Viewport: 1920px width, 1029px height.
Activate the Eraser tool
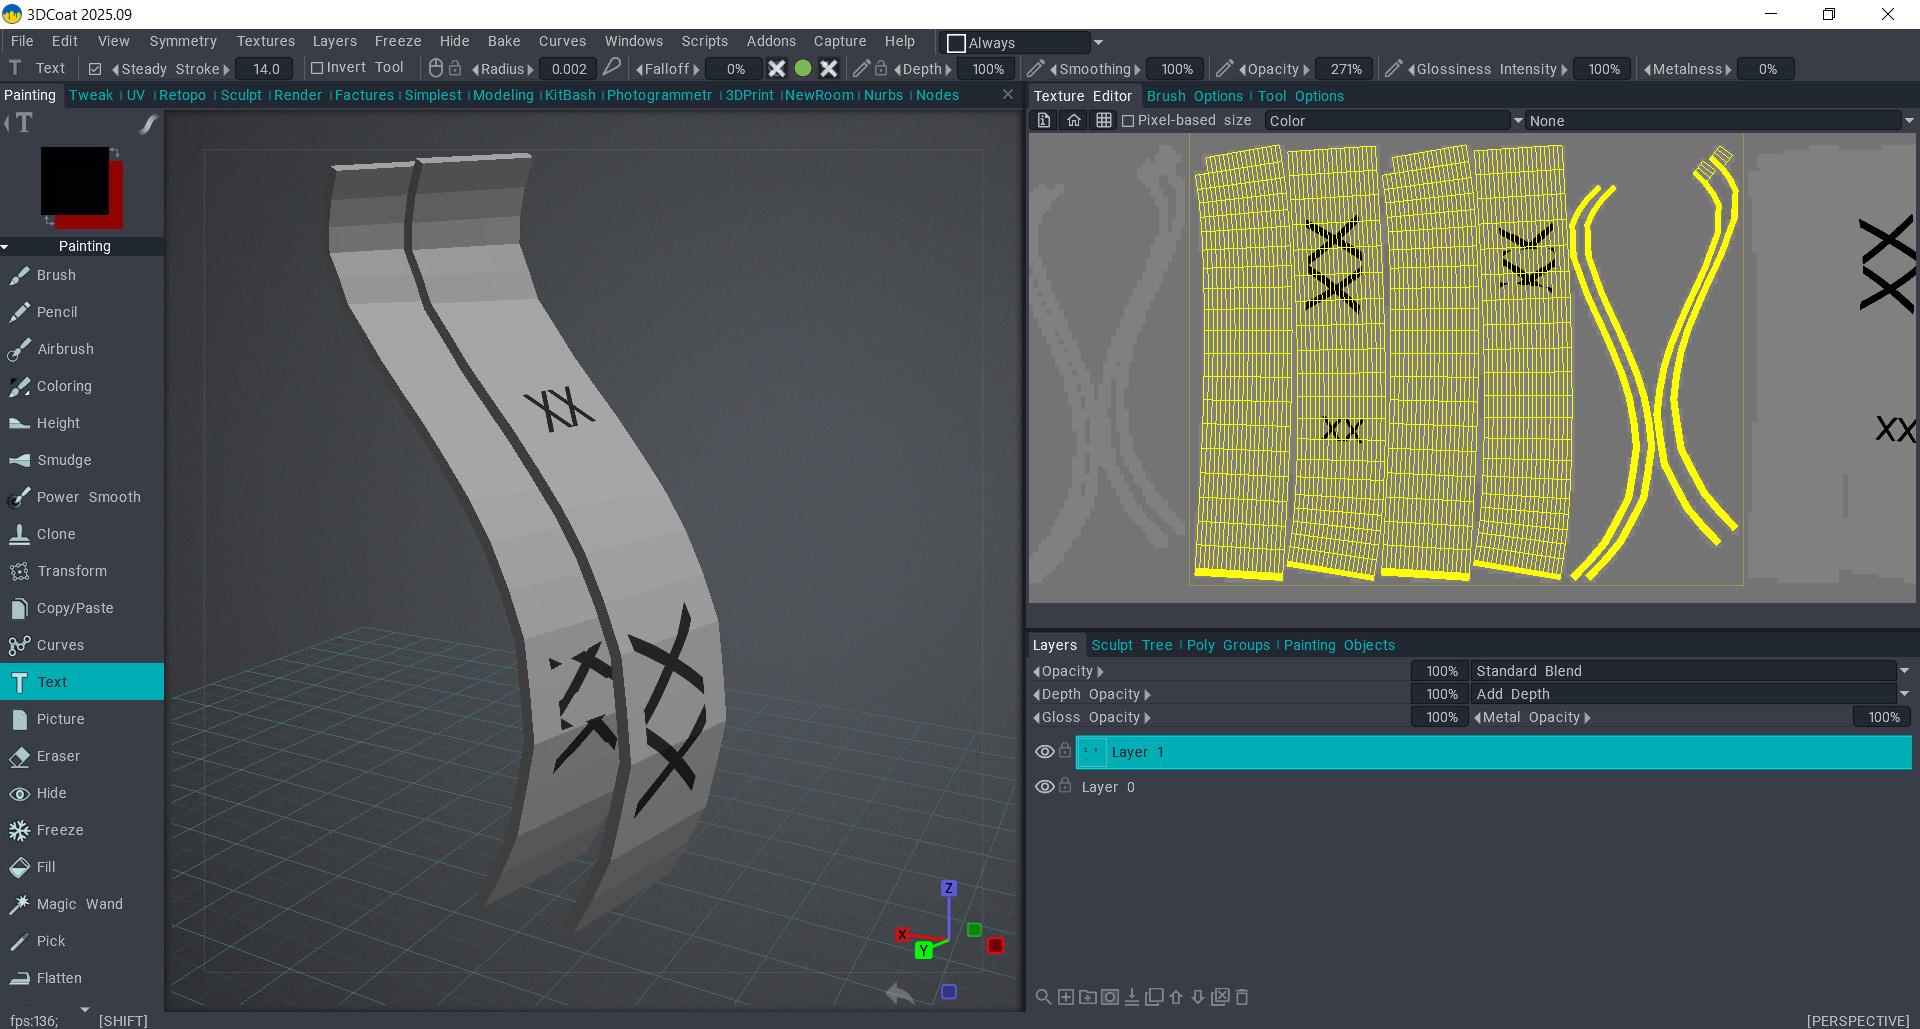(58, 756)
